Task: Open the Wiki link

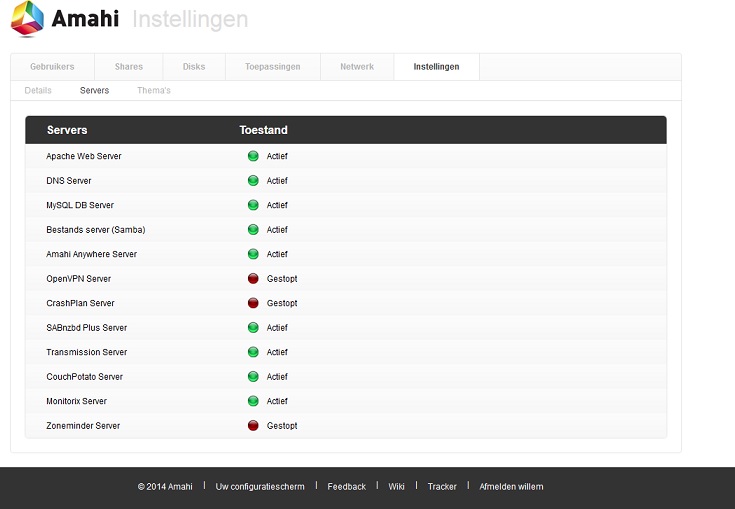Action: tap(396, 487)
